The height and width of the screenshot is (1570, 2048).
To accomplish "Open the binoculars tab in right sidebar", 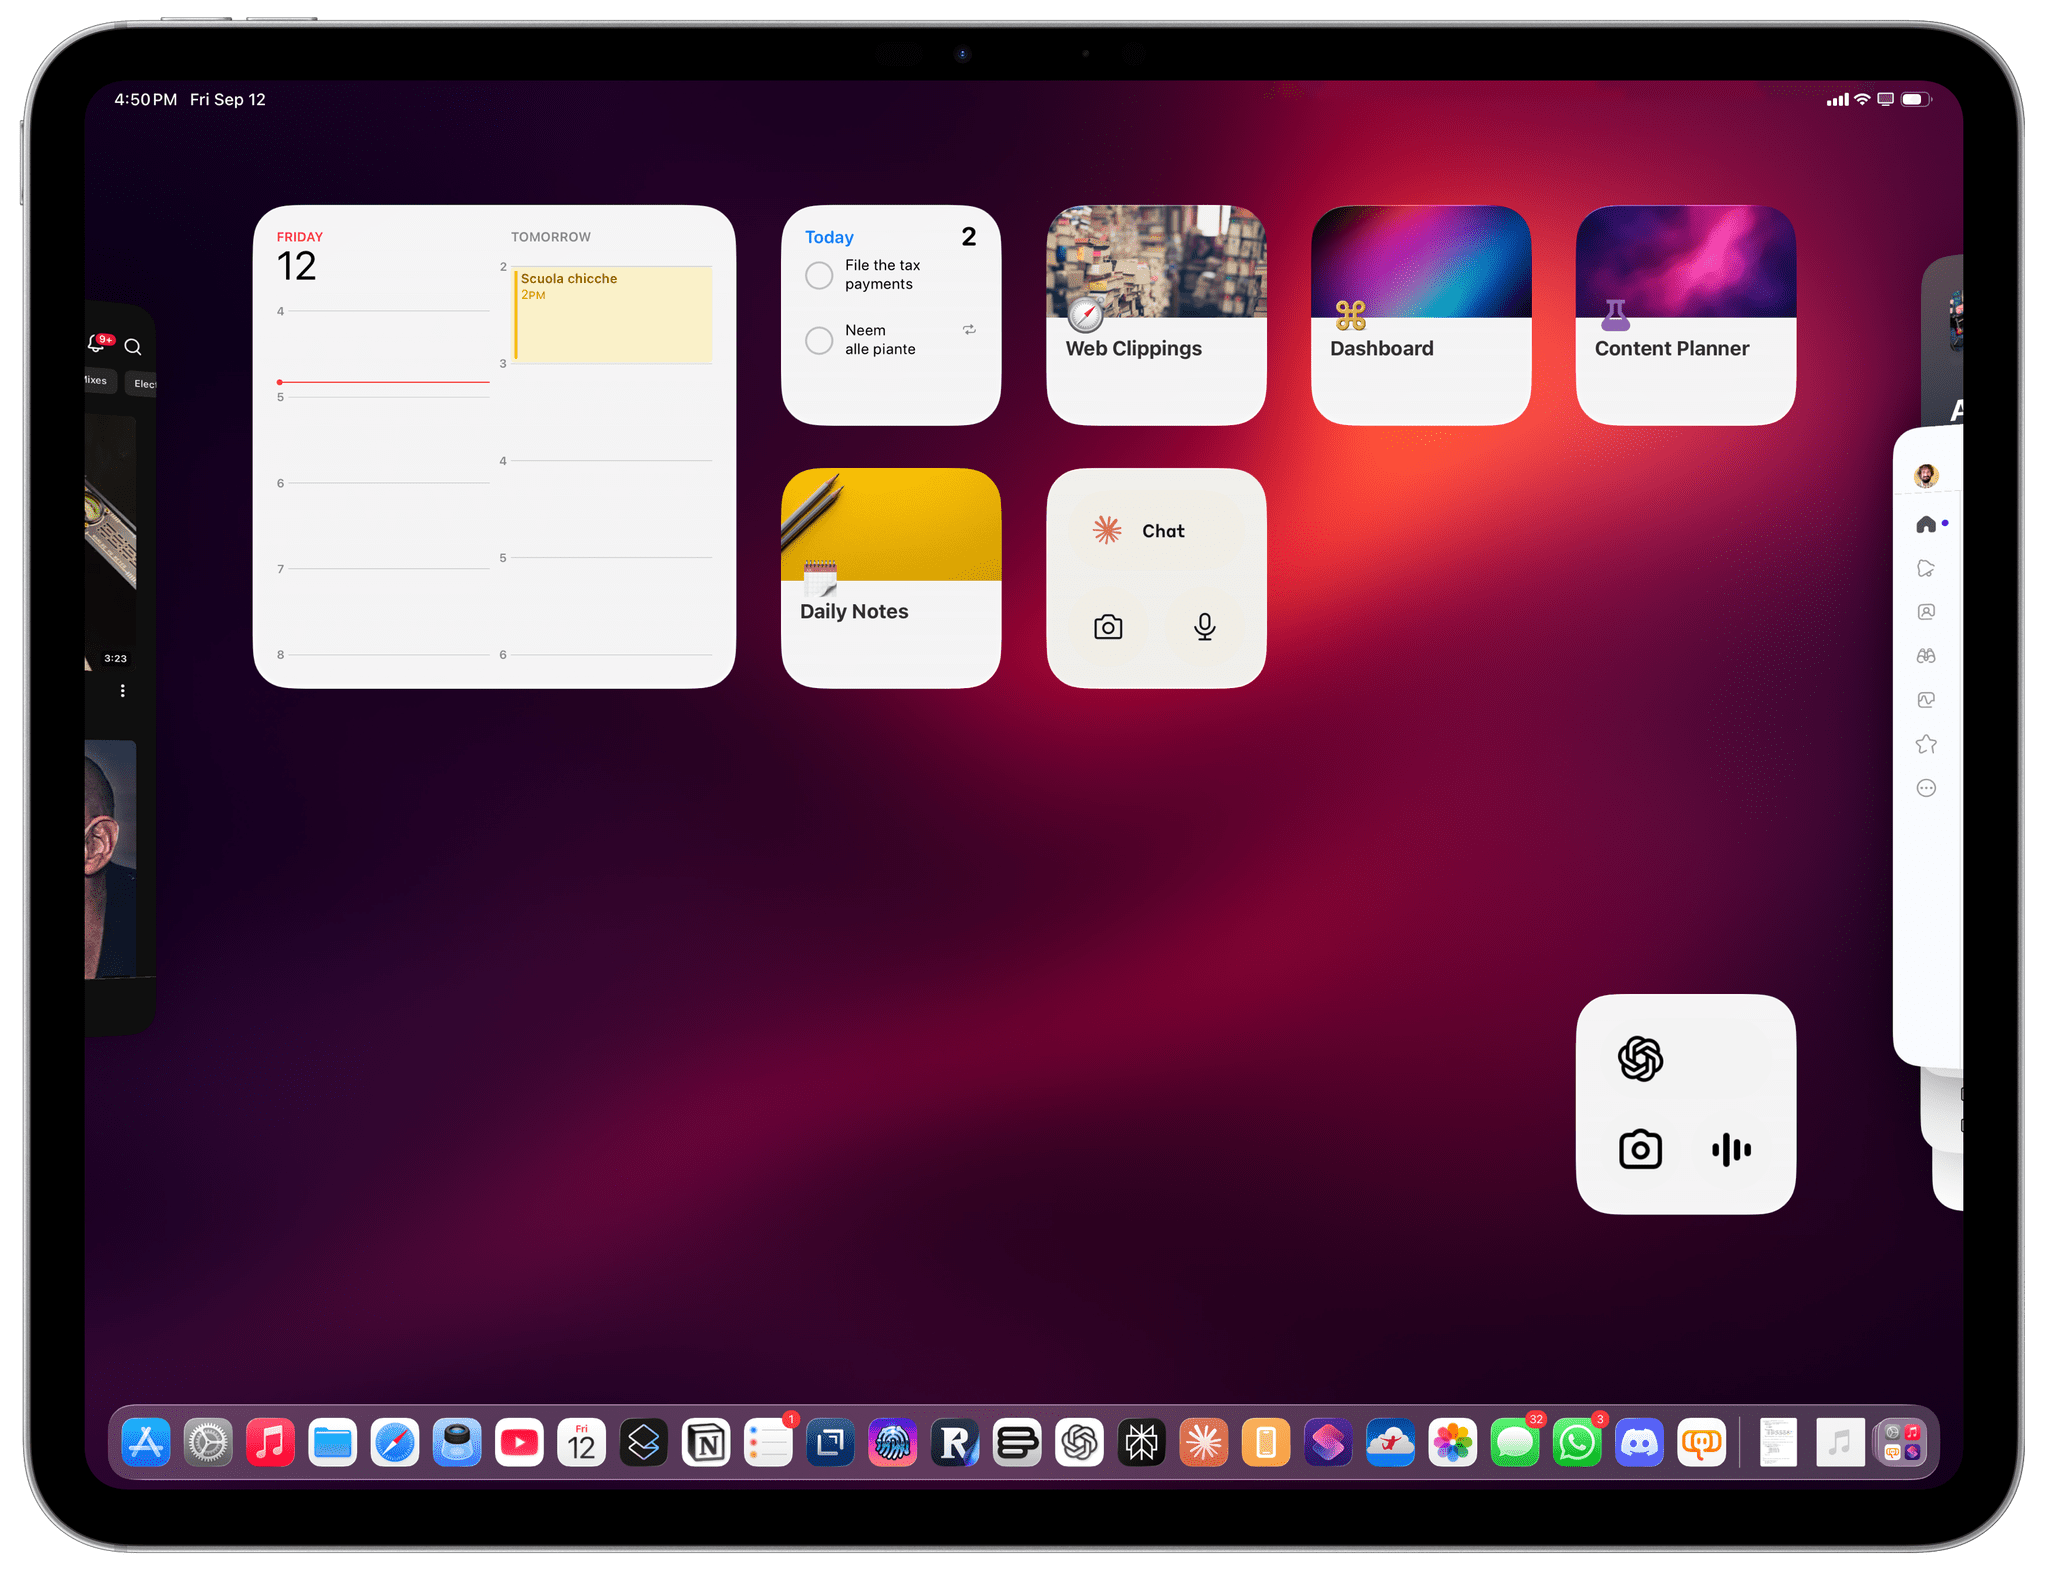I will click(x=1926, y=656).
